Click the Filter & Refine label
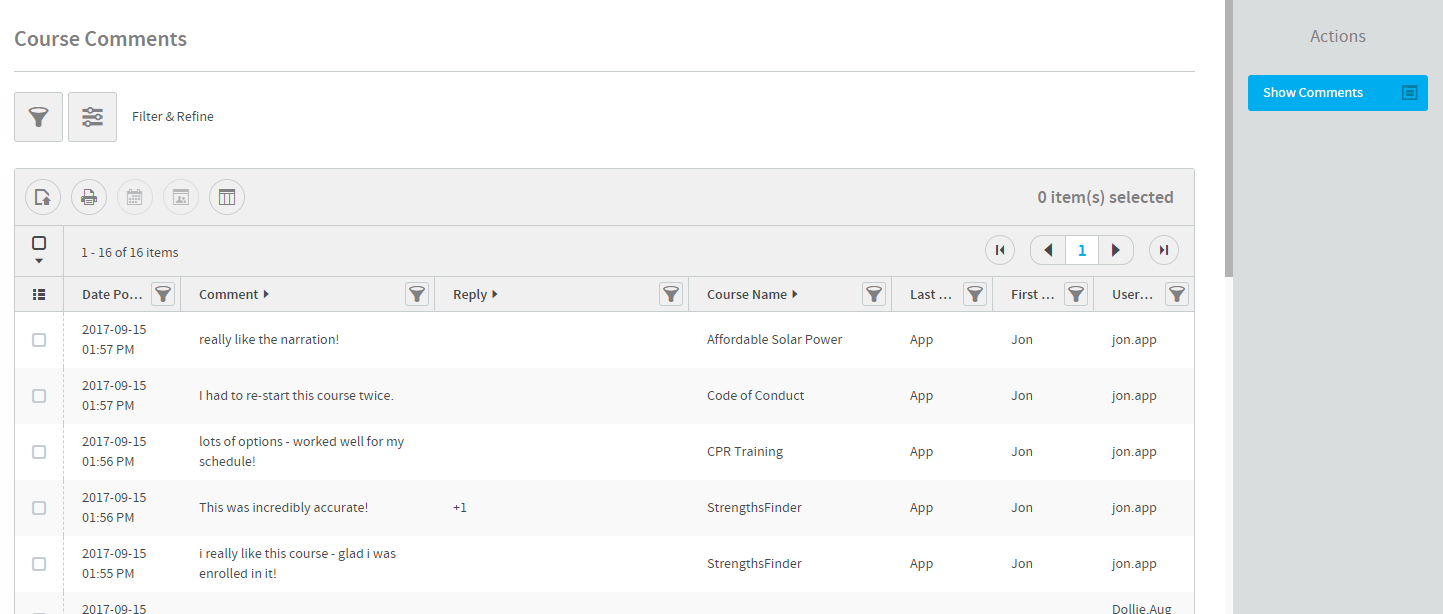 [x=173, y=117]
